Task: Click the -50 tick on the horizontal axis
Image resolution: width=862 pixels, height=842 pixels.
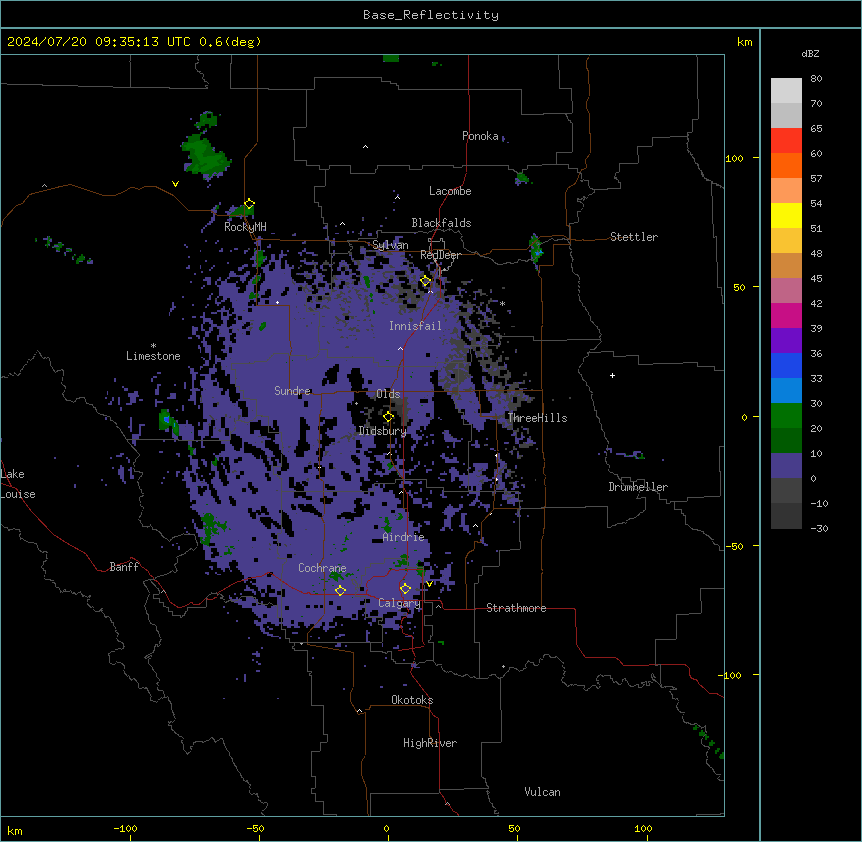Action: point(255,828)
